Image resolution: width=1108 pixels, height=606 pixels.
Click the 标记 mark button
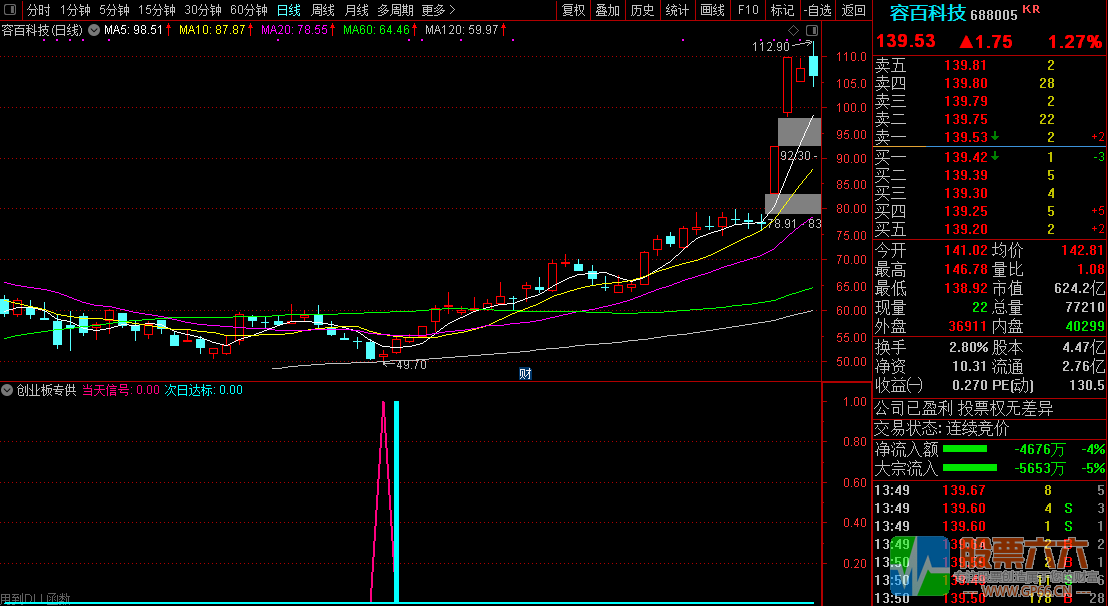point(782,10)
